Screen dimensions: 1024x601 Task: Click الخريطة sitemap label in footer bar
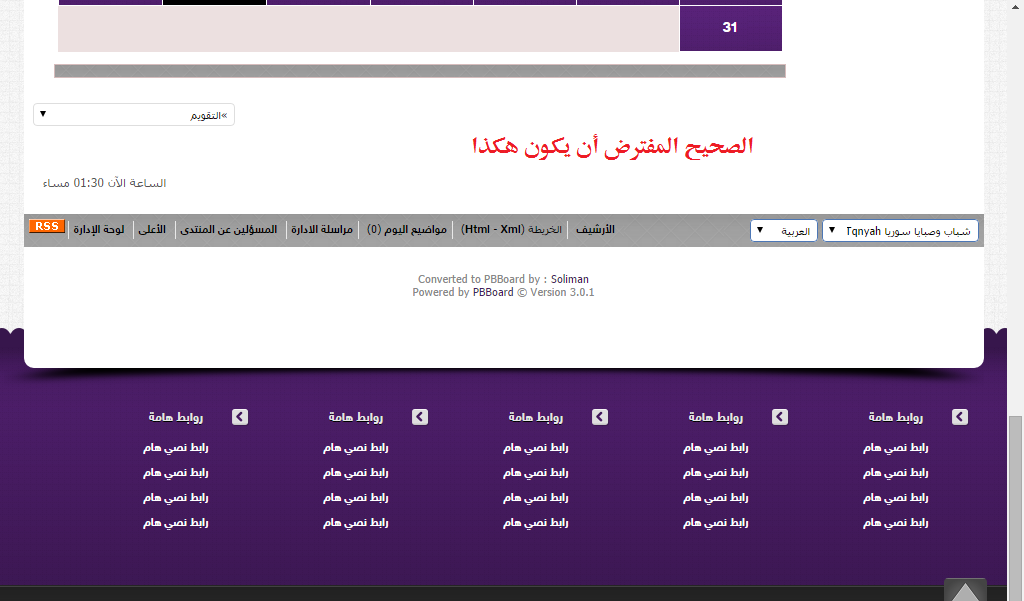coord(545,230)
